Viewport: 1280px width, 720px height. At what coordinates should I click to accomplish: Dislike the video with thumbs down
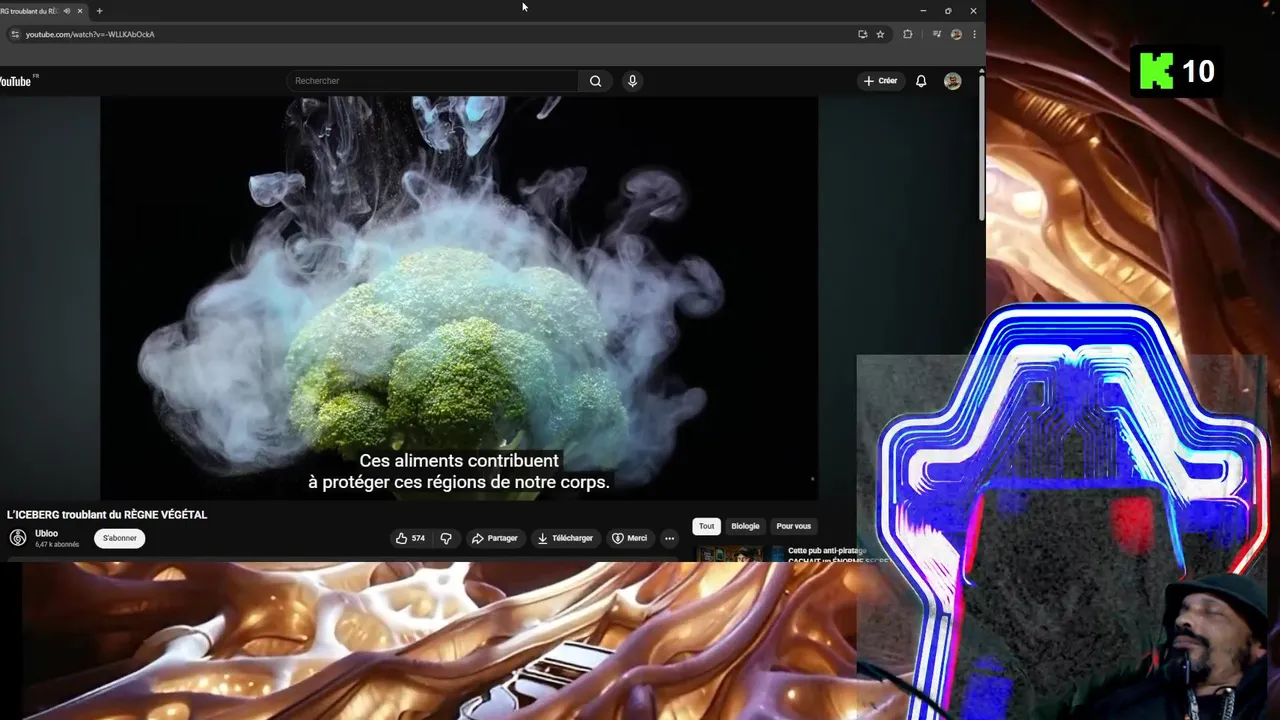(x=446, y=538)
